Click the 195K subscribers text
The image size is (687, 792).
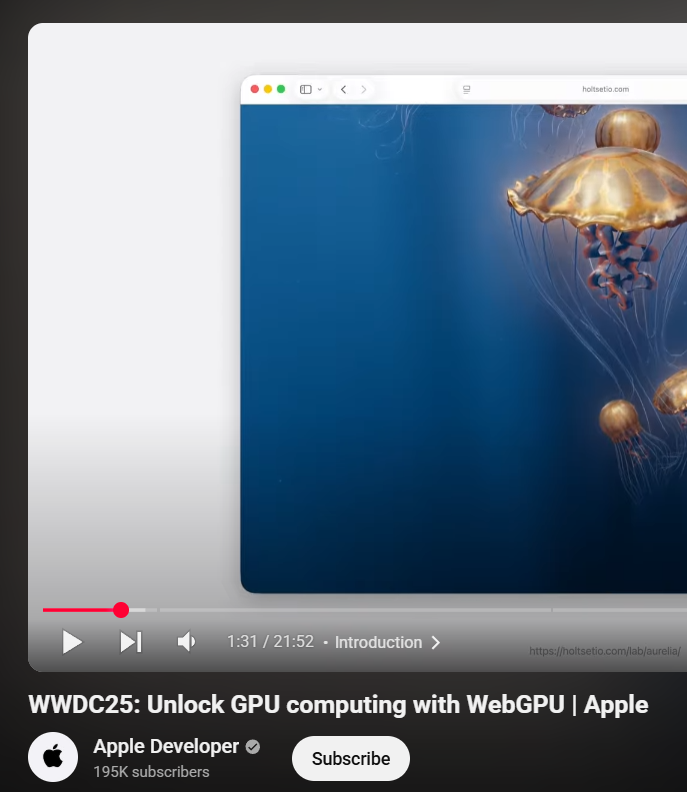(151, 772)
